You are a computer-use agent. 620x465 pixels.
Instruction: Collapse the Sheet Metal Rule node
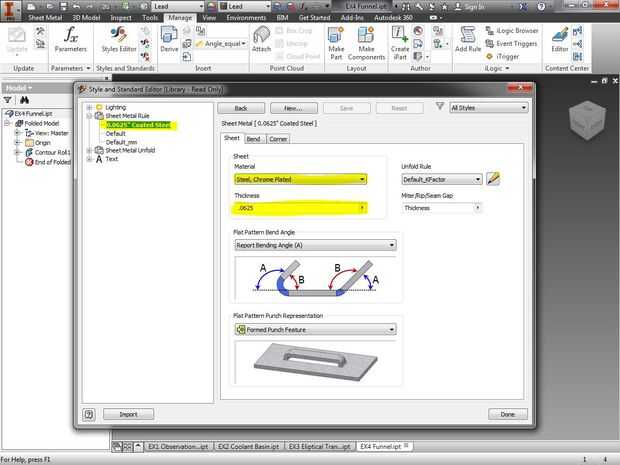click(89, 116)
